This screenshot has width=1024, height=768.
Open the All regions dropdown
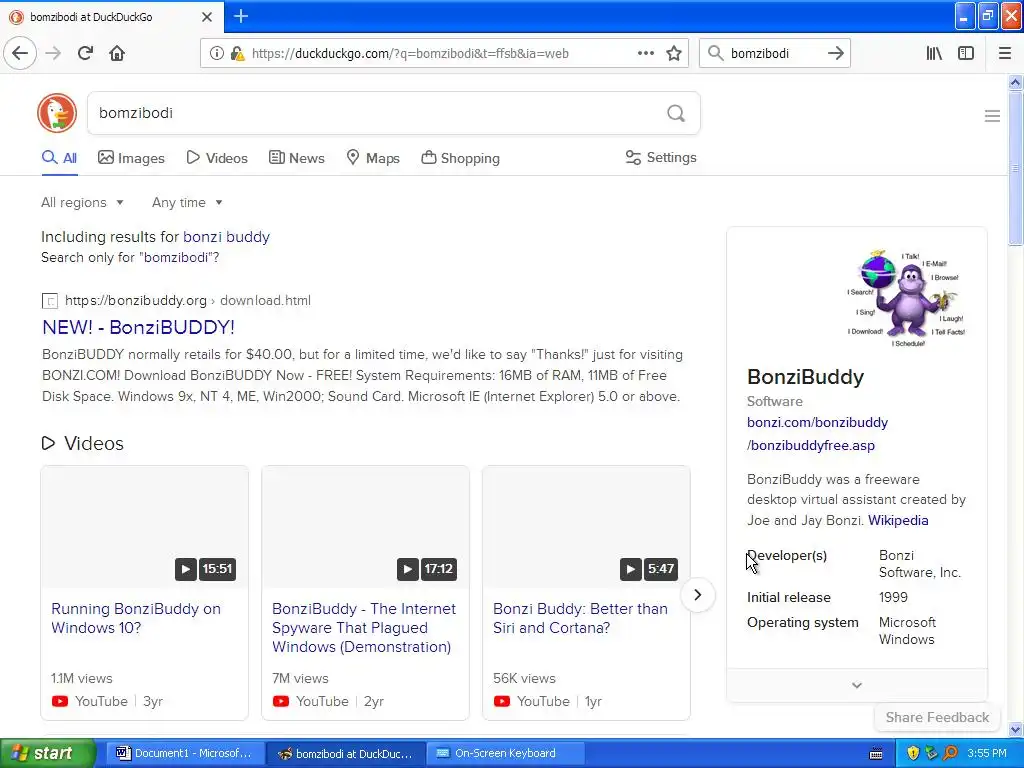tap(82, 202)
